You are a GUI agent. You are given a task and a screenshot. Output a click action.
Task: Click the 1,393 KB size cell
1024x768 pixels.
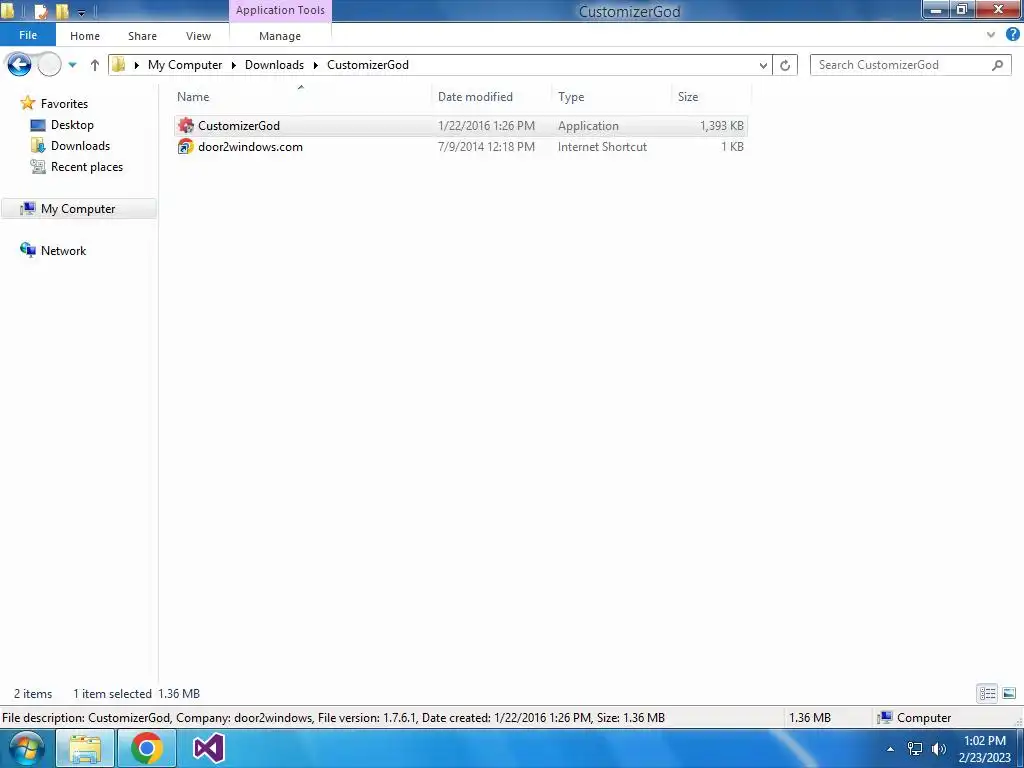tap(722, 125)
